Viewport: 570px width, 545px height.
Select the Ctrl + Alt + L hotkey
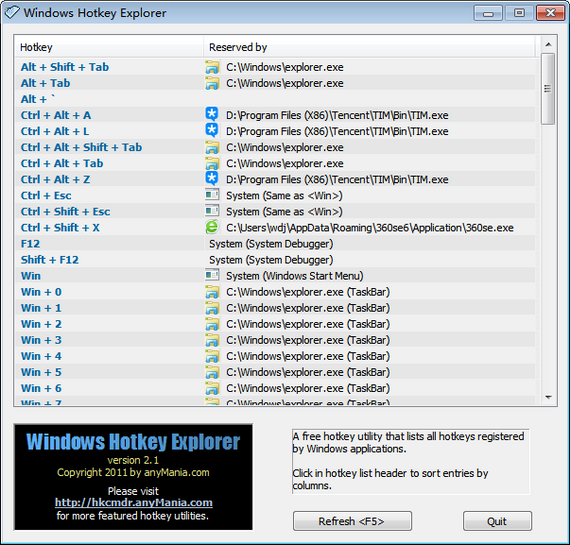(x=55, y=131)
